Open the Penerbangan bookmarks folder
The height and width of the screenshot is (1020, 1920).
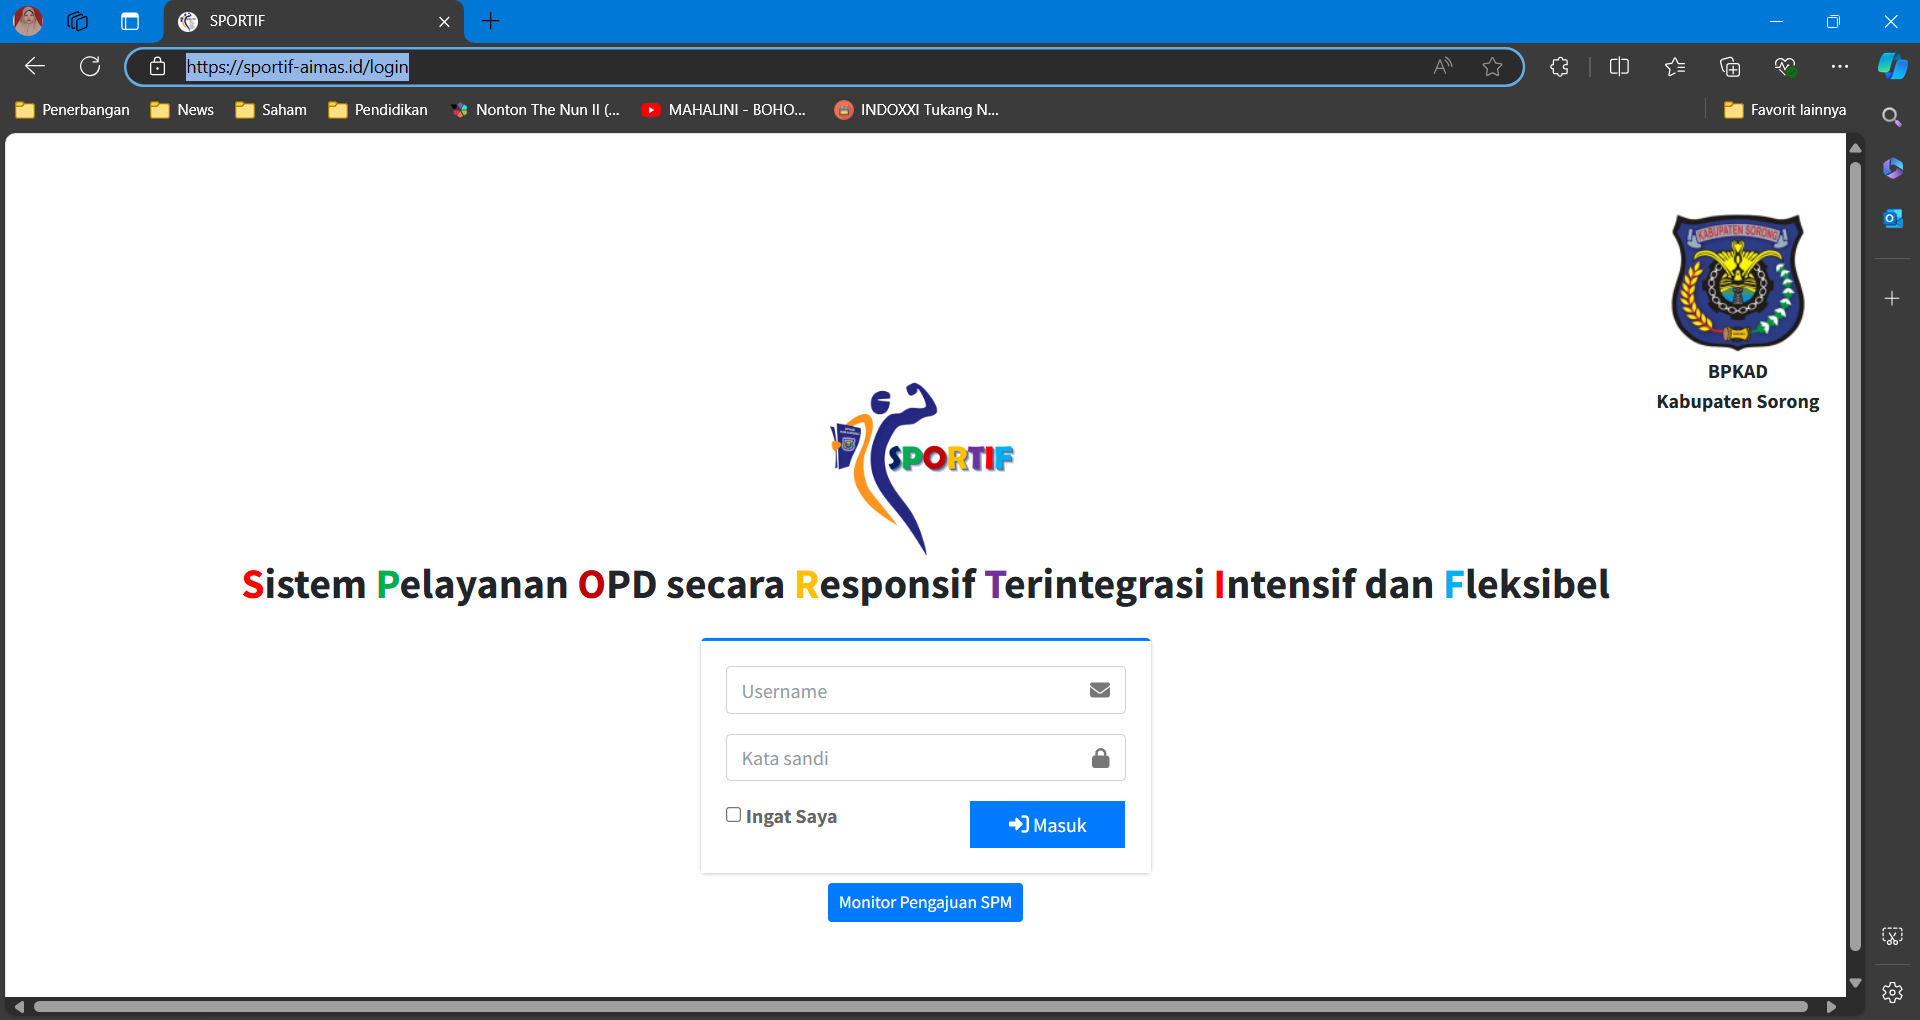[73, 110]
